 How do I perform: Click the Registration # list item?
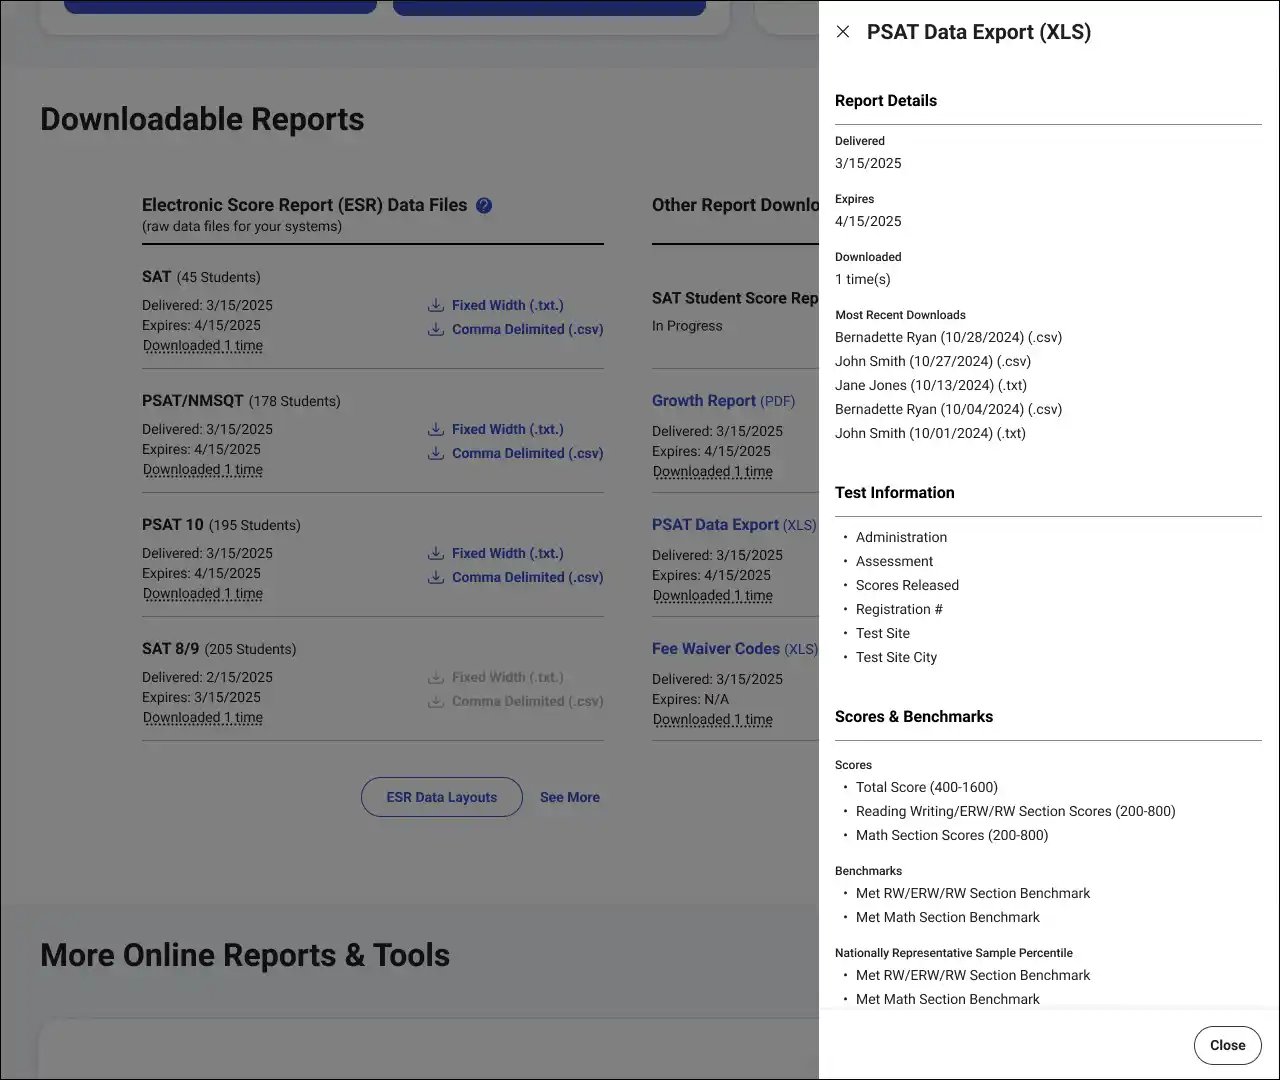pyautogui.click(x=899, y=609)
